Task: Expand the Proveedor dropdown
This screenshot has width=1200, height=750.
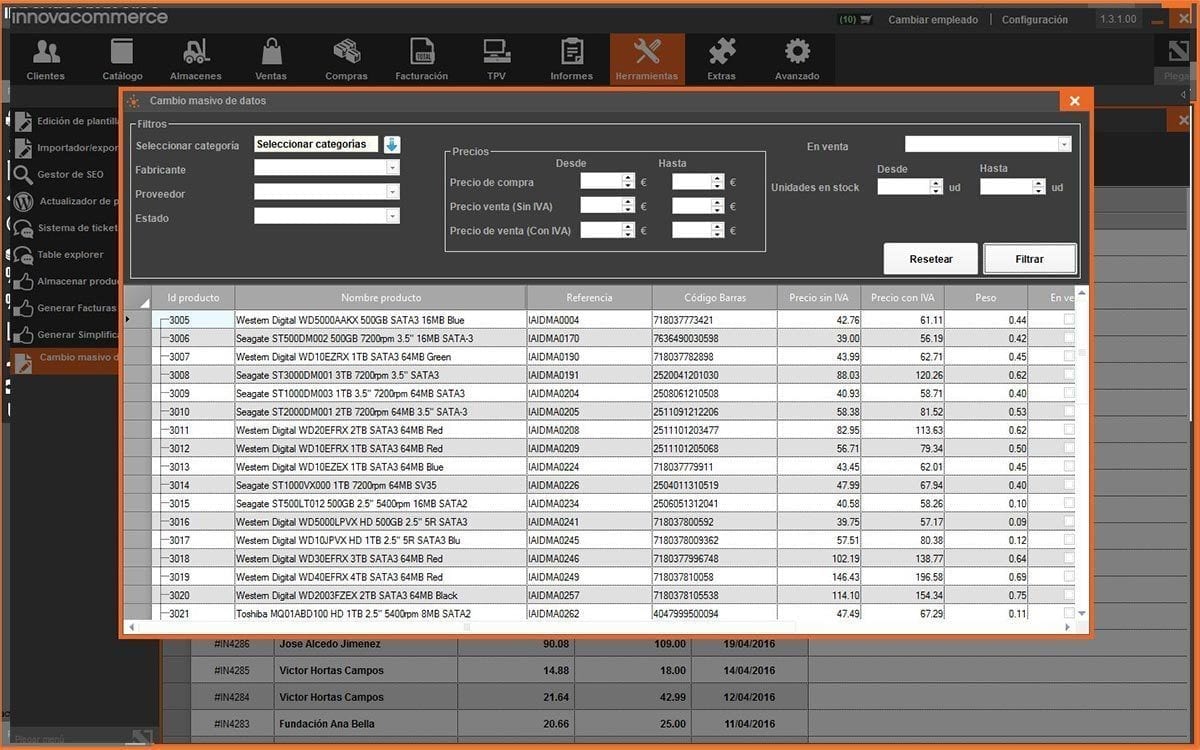Action: coord(392,192)
